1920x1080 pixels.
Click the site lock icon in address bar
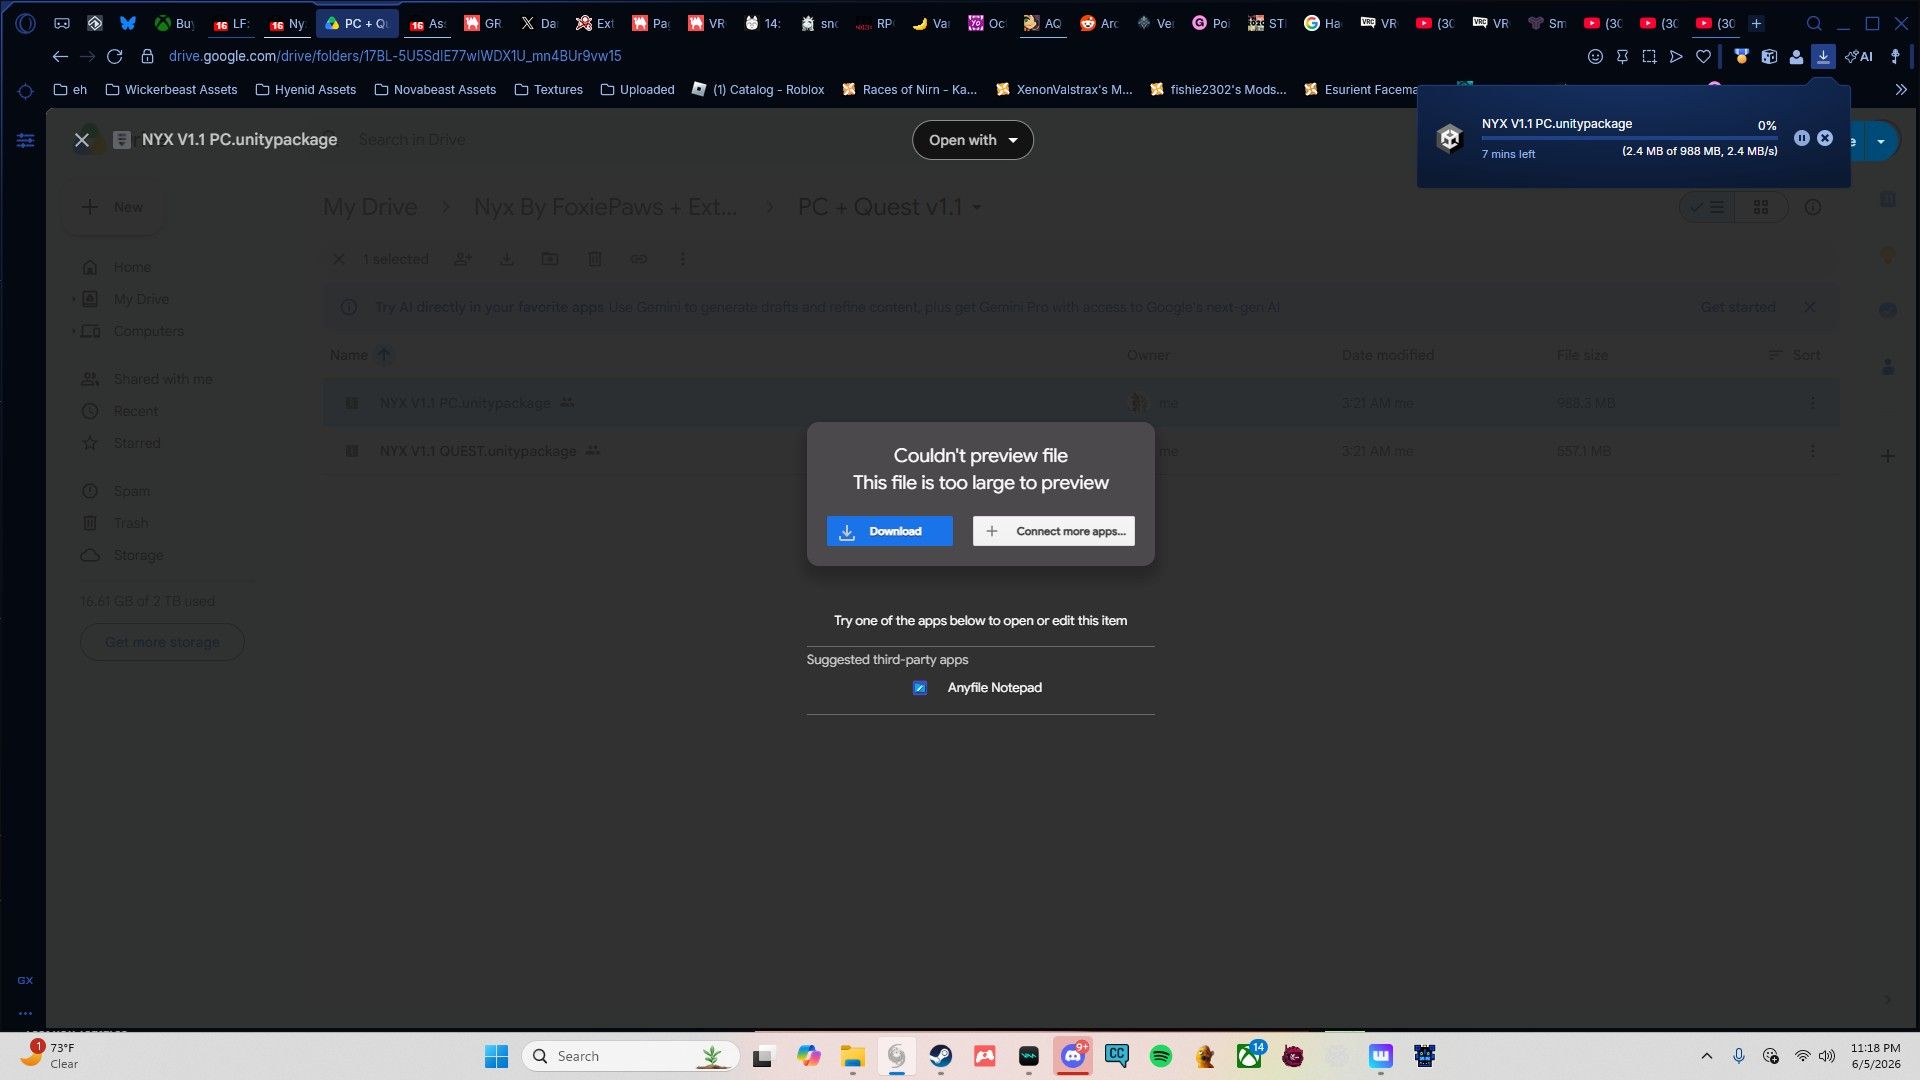(x=147, y=57)
